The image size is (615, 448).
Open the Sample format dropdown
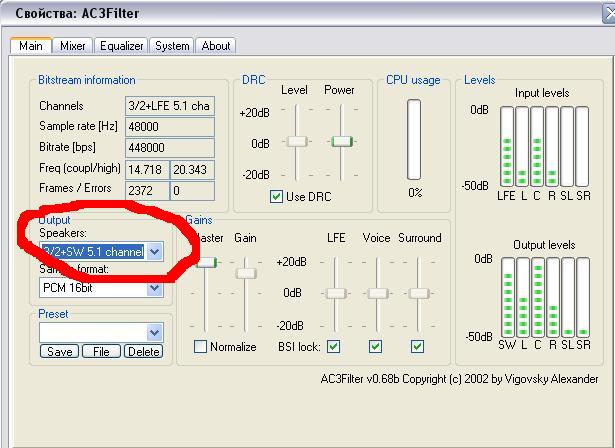pos(154,288)
